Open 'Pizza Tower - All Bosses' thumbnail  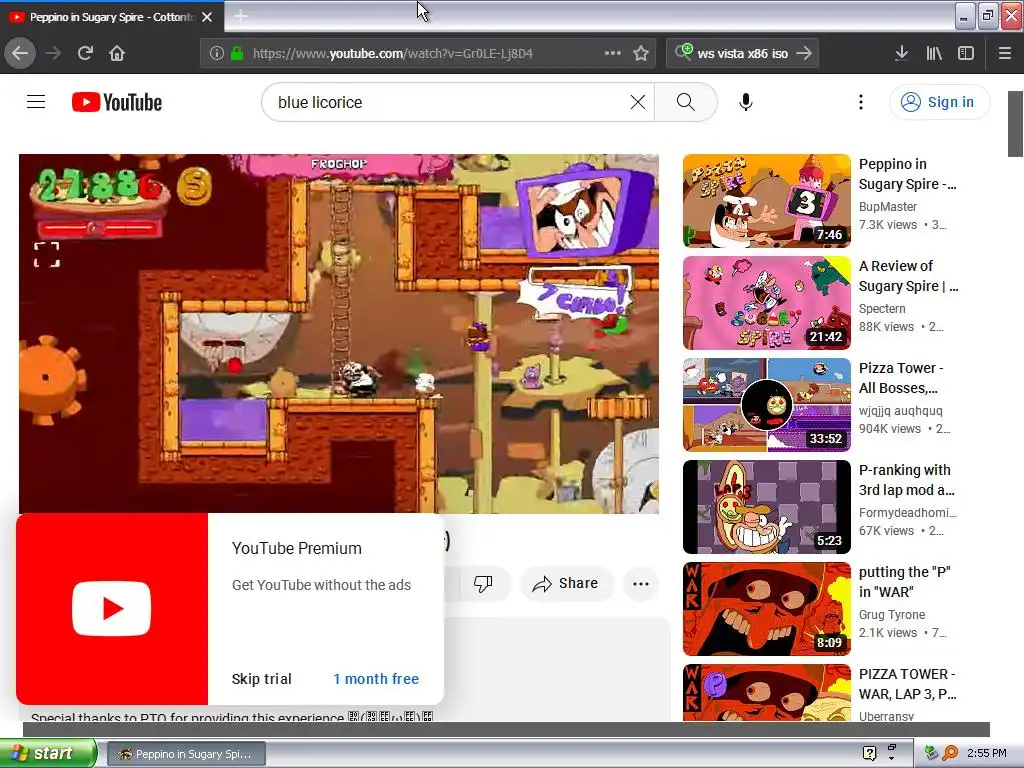coord(767,405)
